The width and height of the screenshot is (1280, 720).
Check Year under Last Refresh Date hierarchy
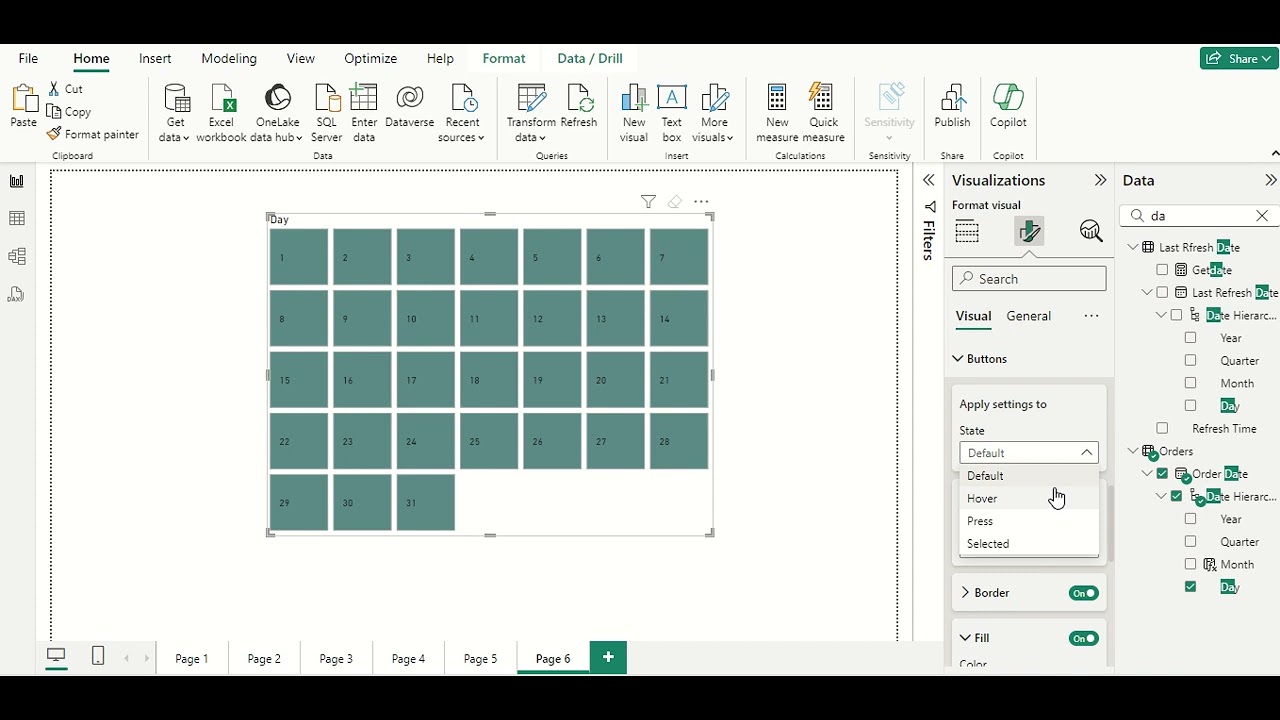click(x=1190, y=338)
